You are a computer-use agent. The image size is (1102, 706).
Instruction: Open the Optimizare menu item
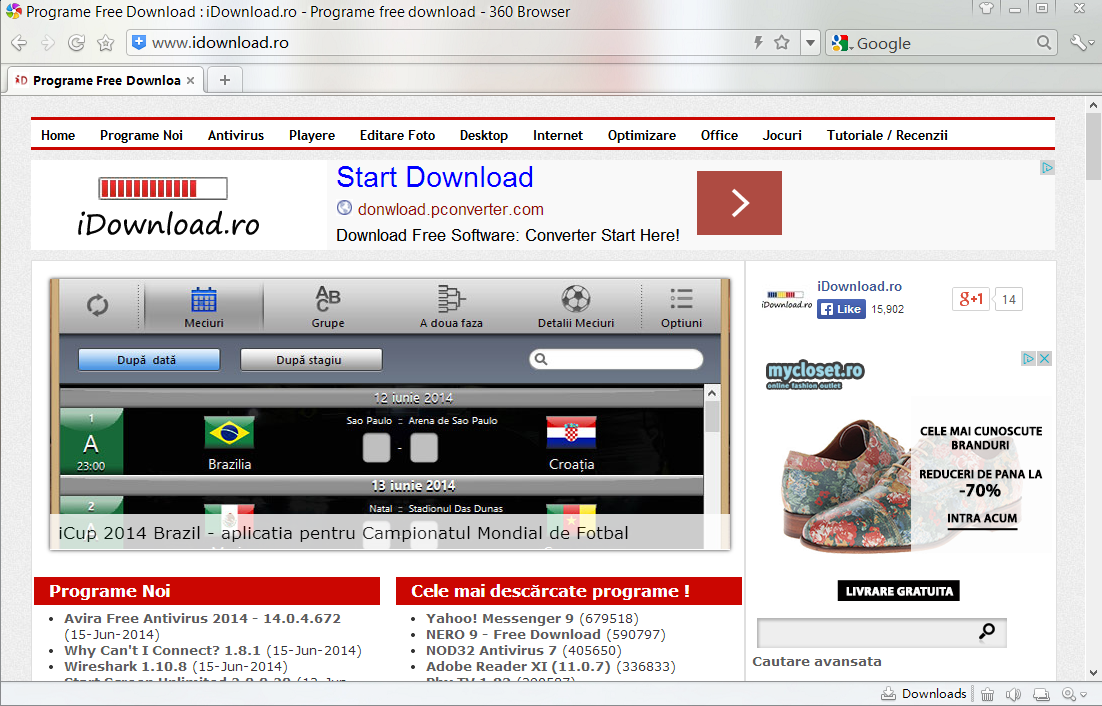[642, 135]
